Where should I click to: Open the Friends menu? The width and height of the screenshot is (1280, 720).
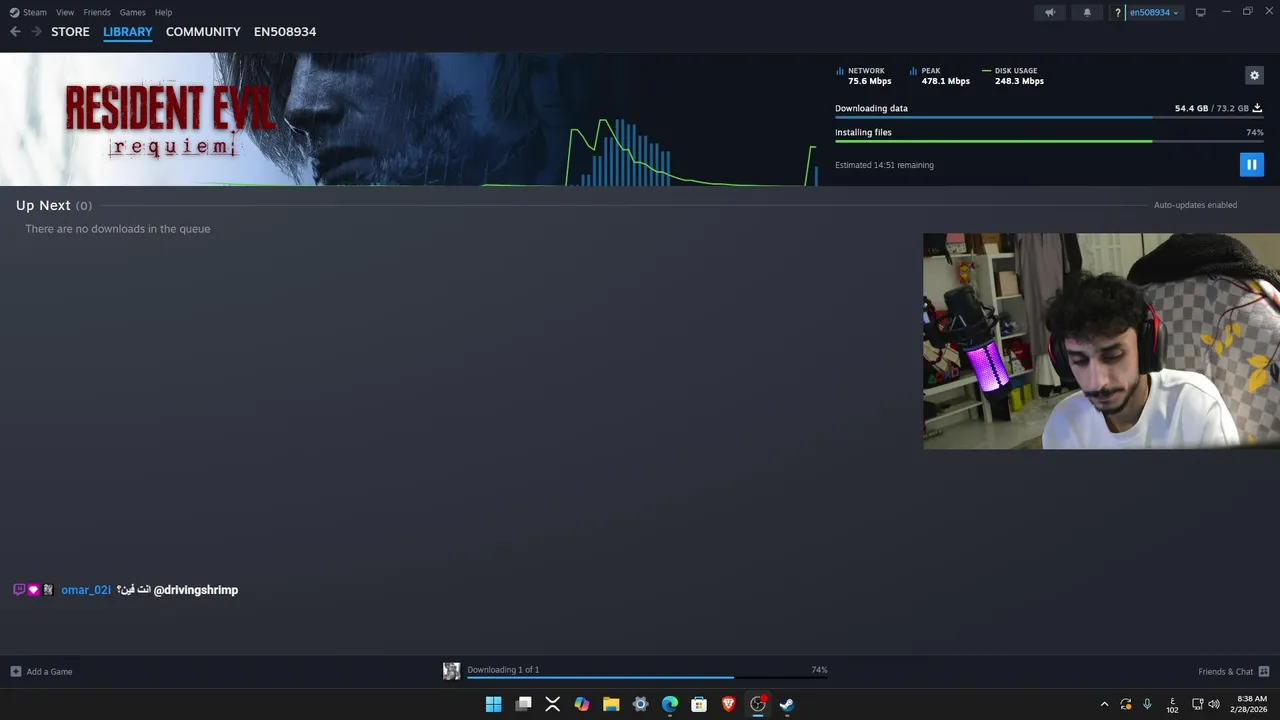97,12
